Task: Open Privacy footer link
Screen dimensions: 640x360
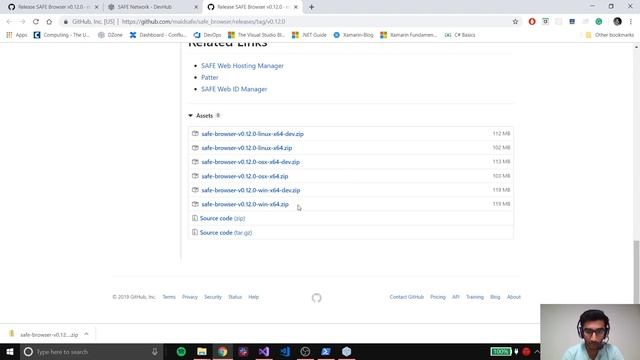Action: [190, 297]
